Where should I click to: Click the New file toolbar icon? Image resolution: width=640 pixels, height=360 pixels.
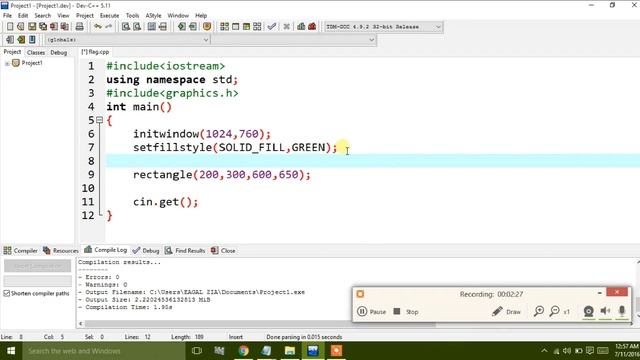[10, 27]
